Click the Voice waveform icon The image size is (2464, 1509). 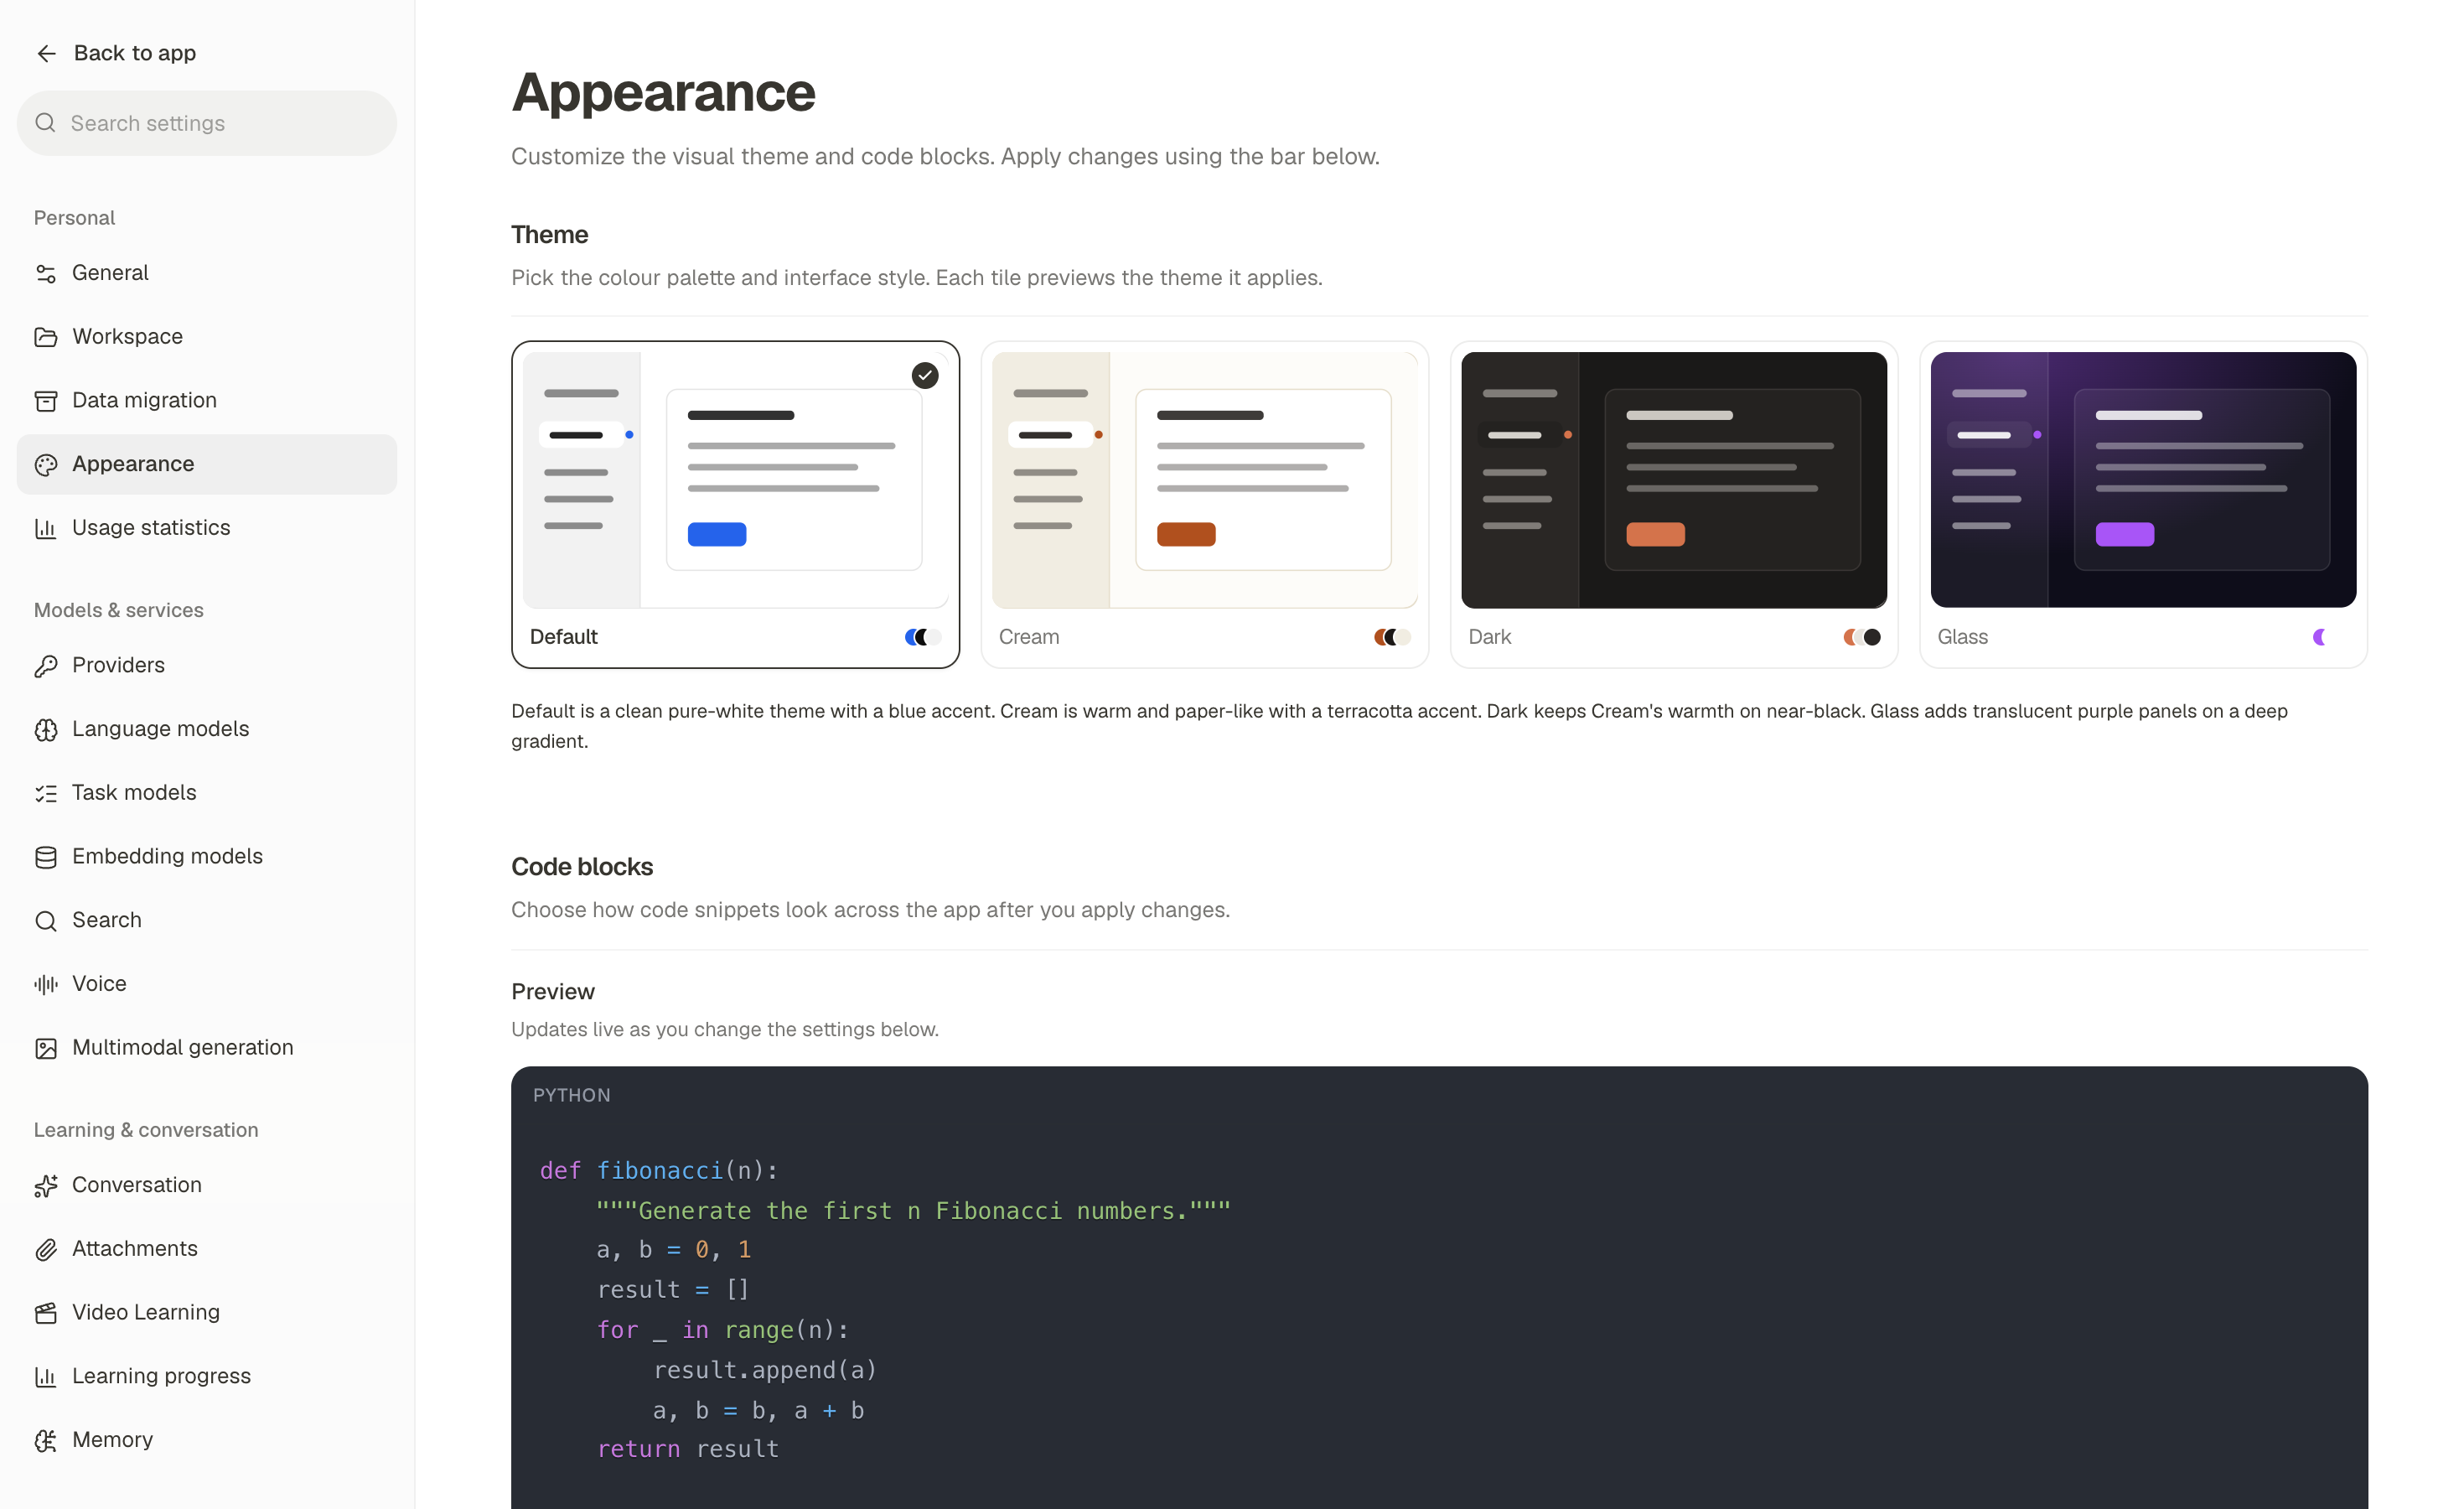click(x=46, y=984)
